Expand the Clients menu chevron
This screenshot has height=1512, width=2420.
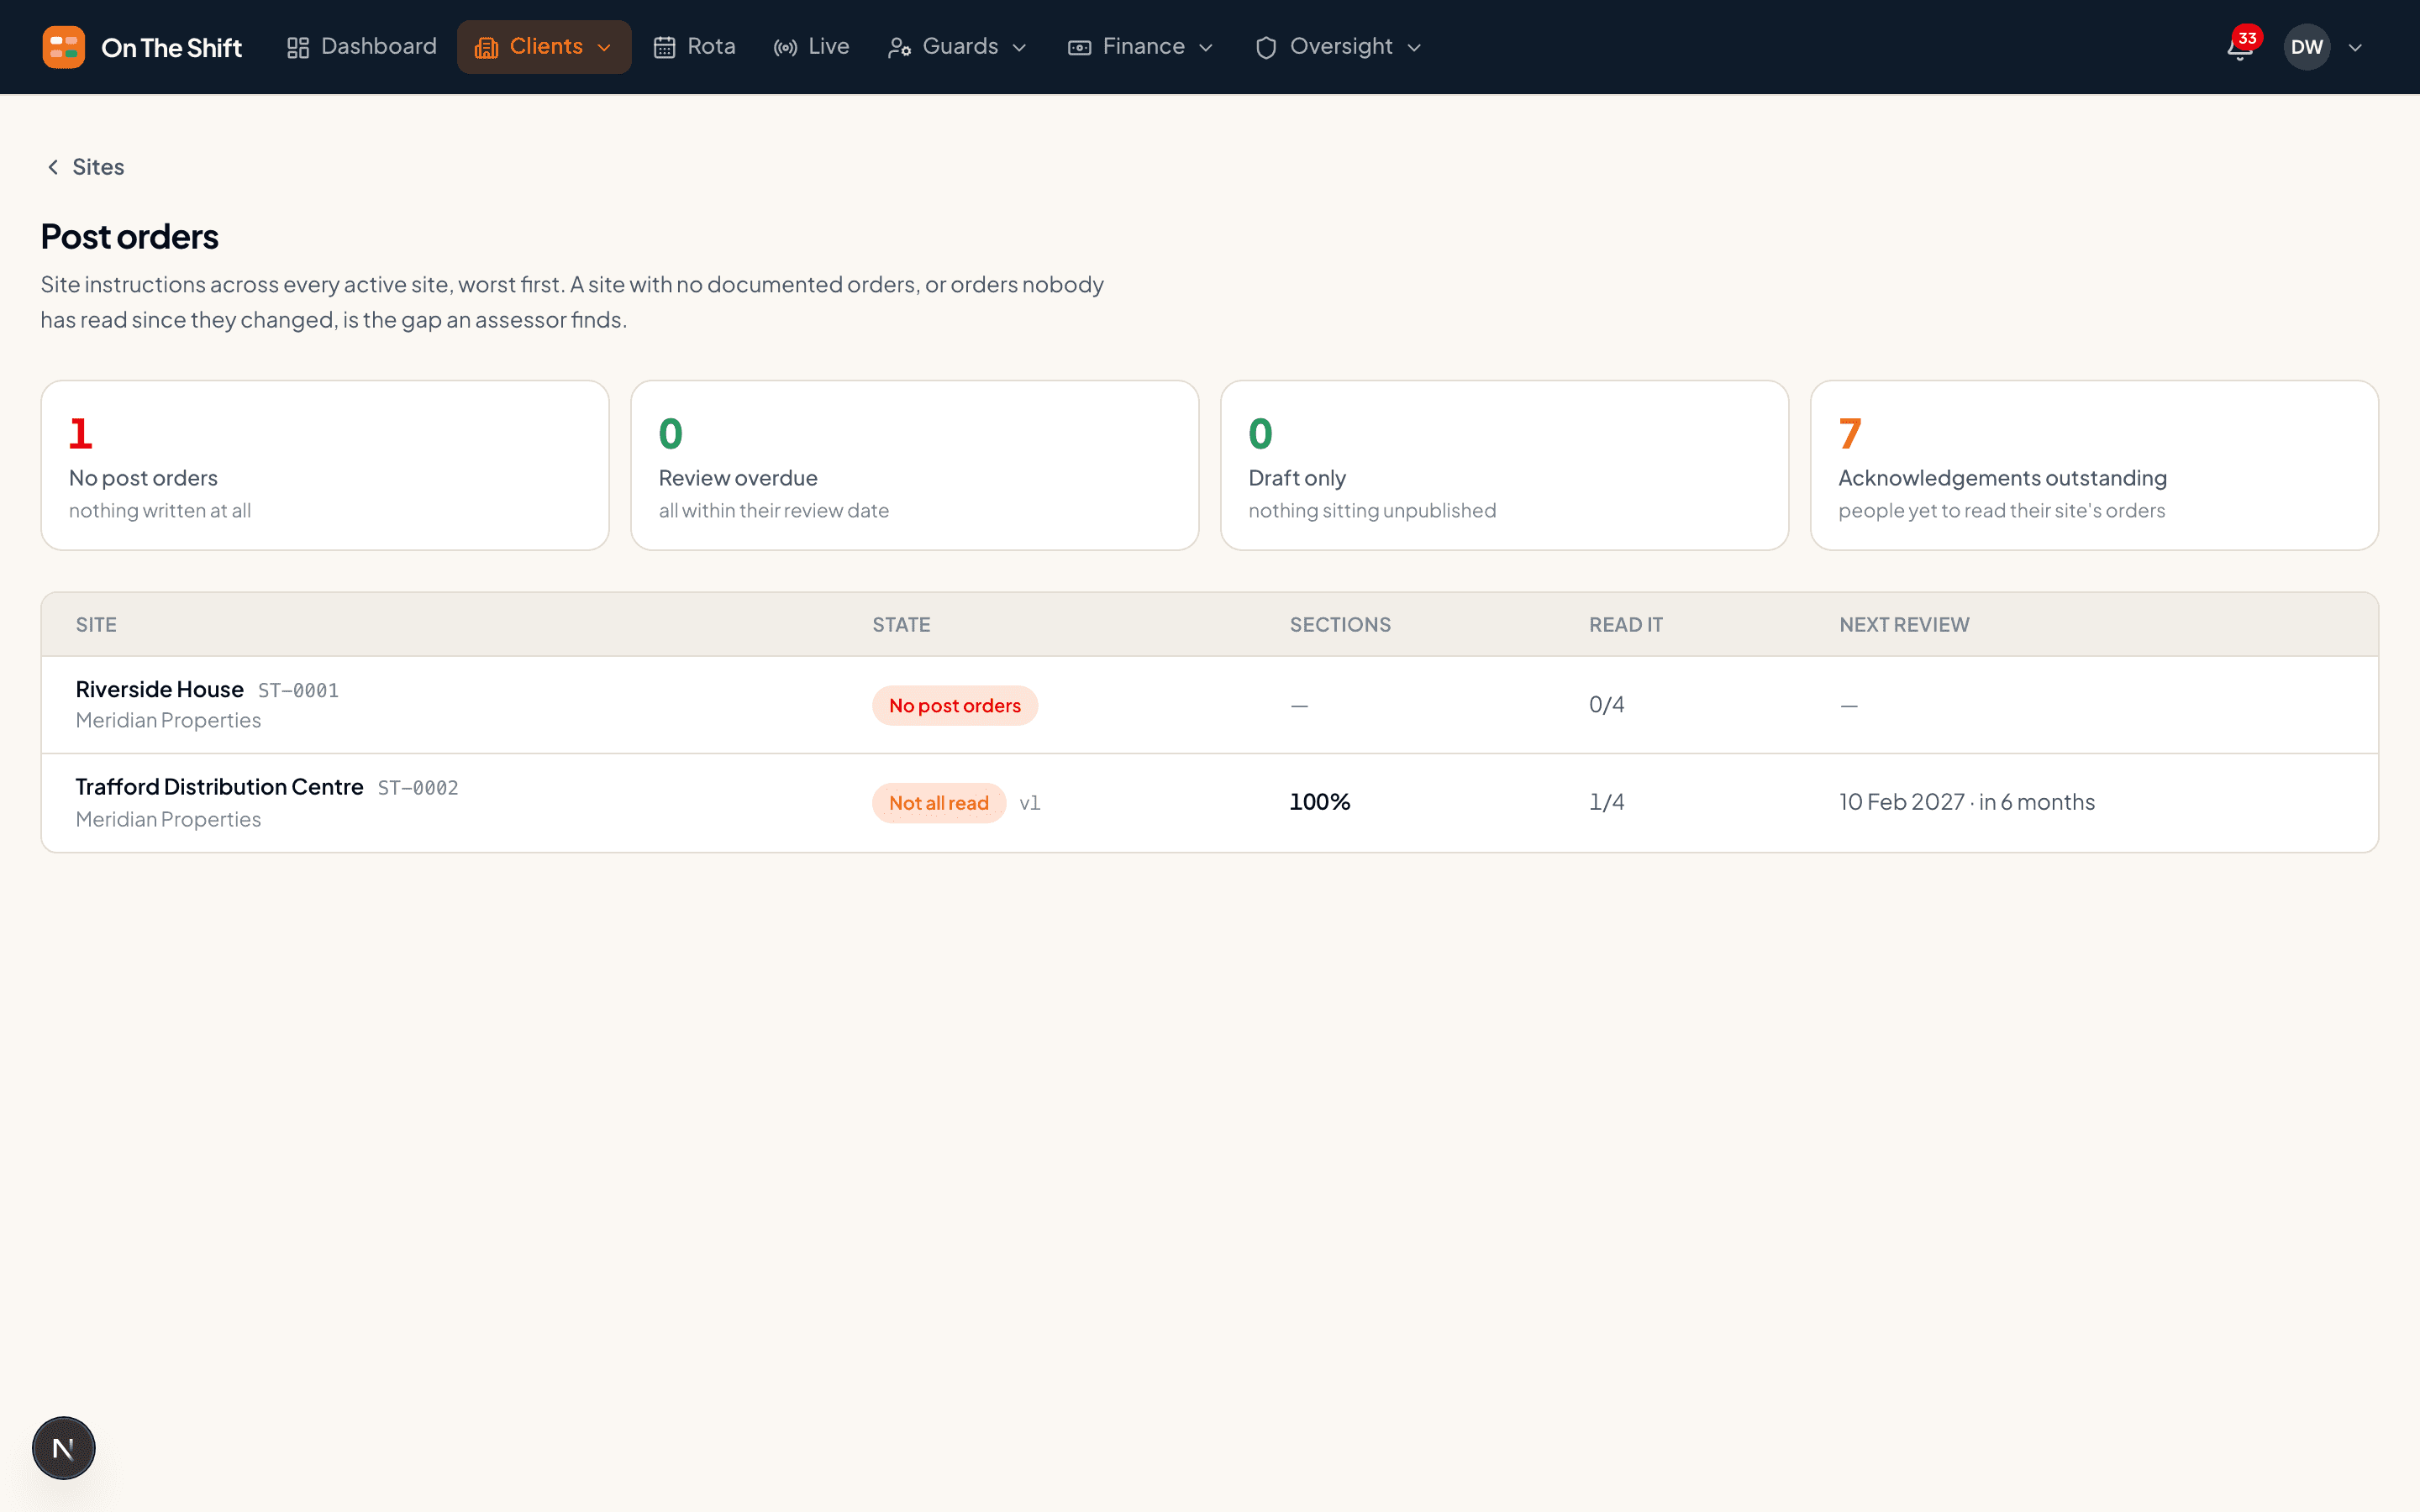tap(604, 47)
